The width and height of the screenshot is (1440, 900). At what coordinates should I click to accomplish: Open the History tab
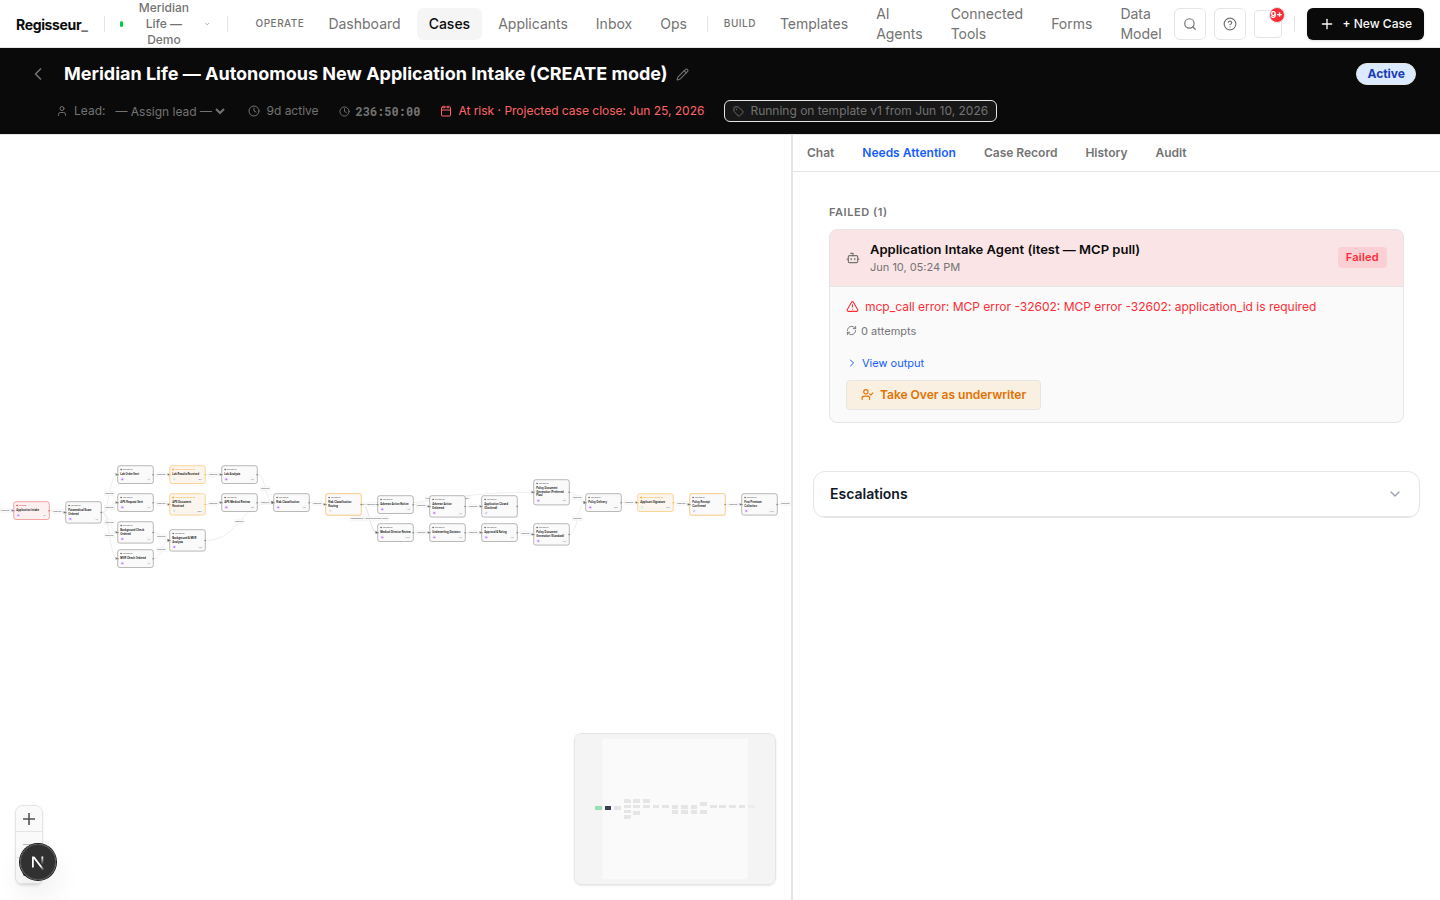1106,153
